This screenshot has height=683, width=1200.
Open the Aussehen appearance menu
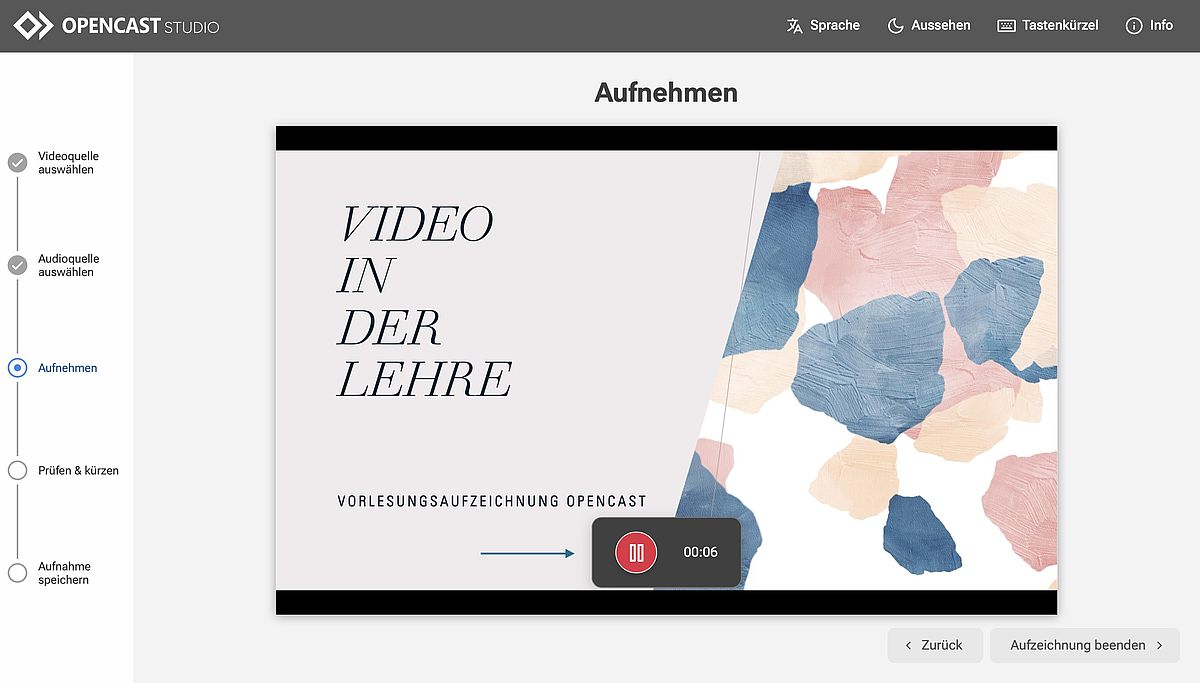click(929, 25)
